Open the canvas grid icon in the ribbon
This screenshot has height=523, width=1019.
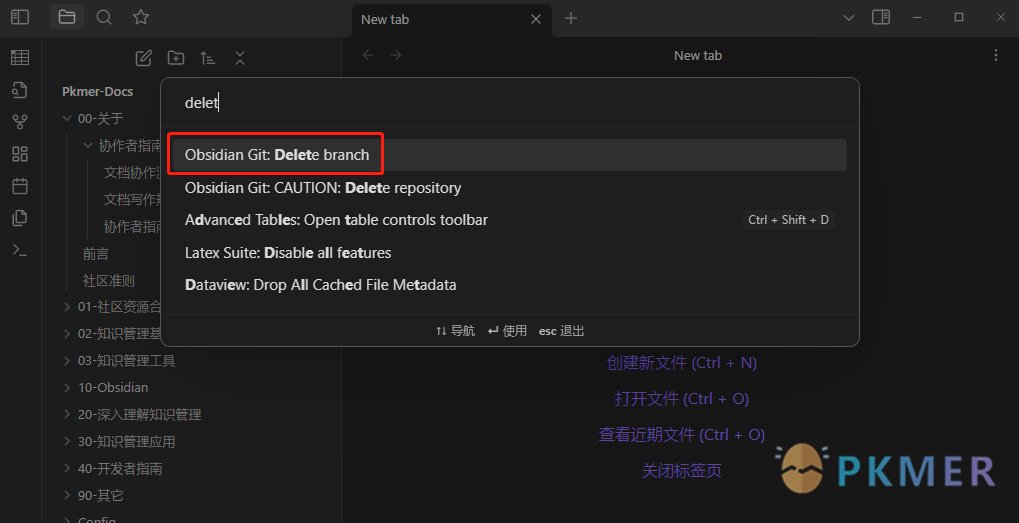(x=20, y=154)
